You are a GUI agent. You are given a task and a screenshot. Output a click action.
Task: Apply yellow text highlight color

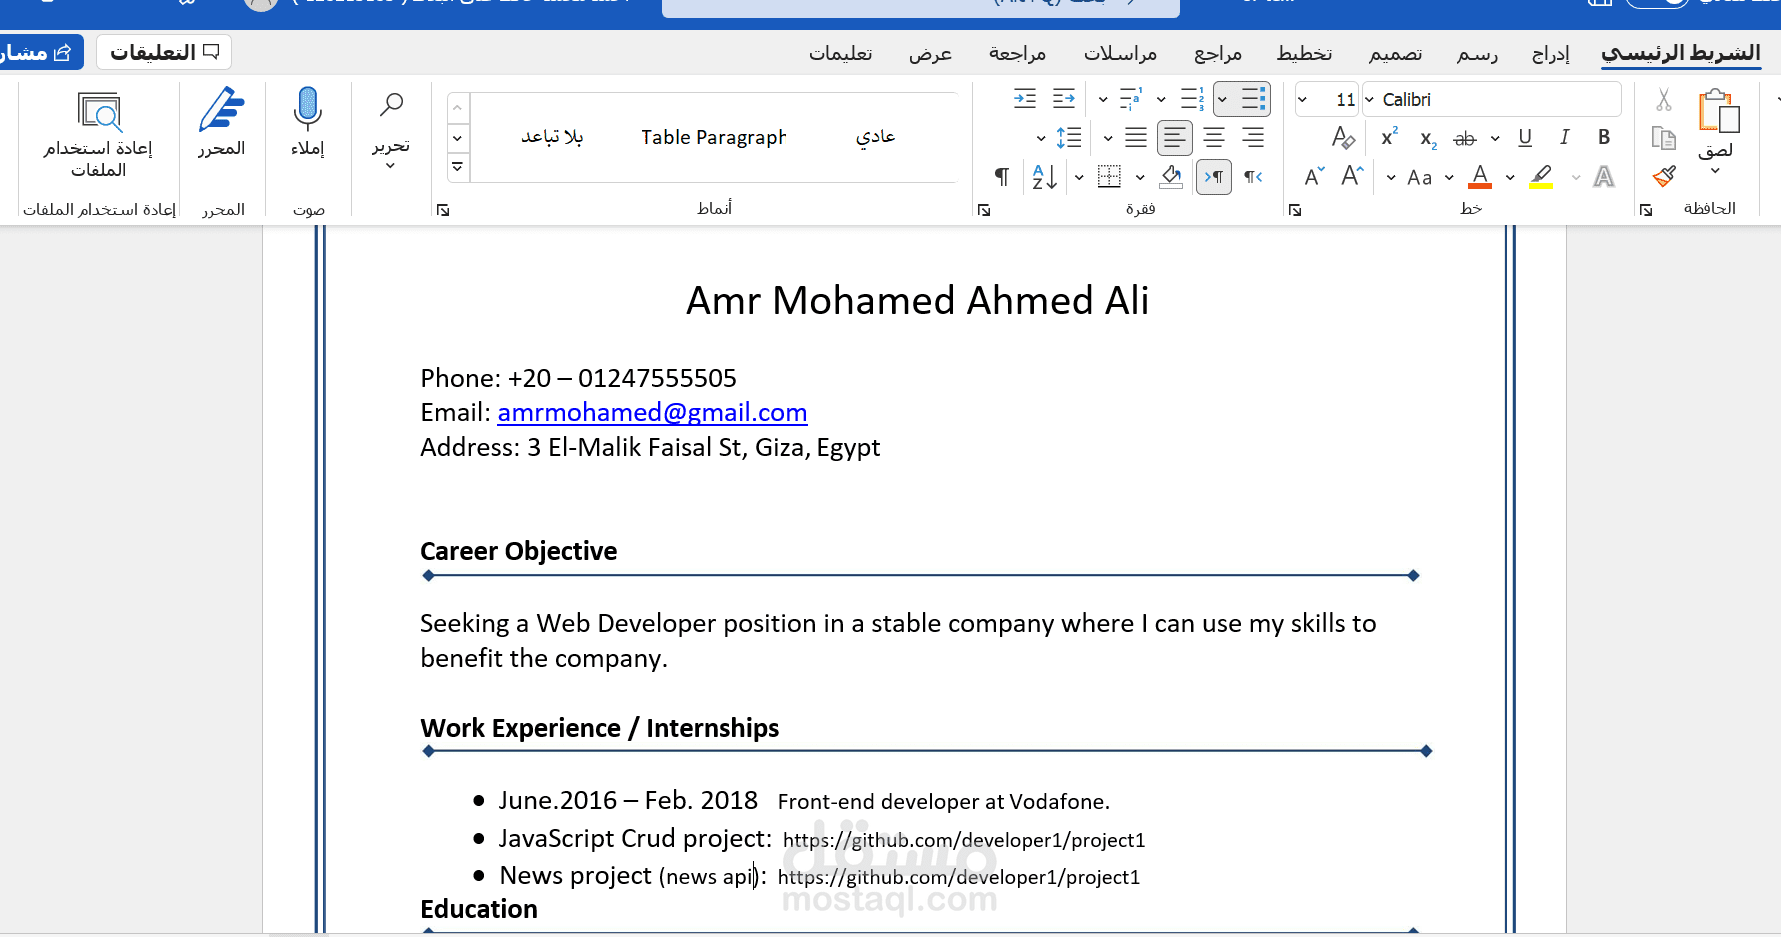pos(1542,177)
